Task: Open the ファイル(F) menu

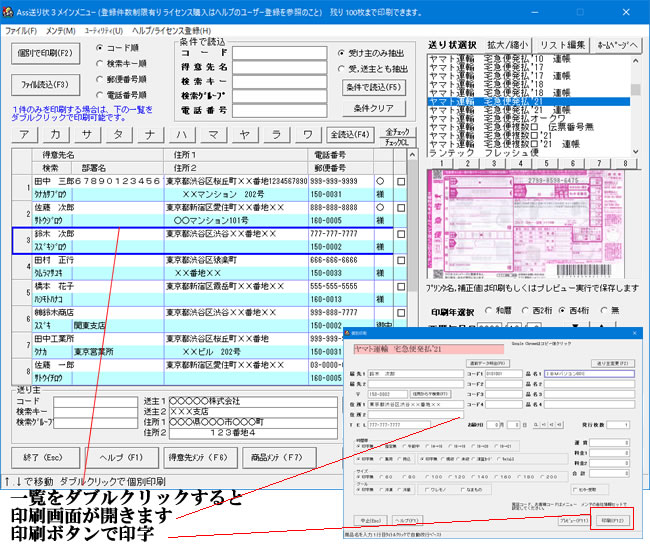Action: pyautogui.click(x=21, y=32)
